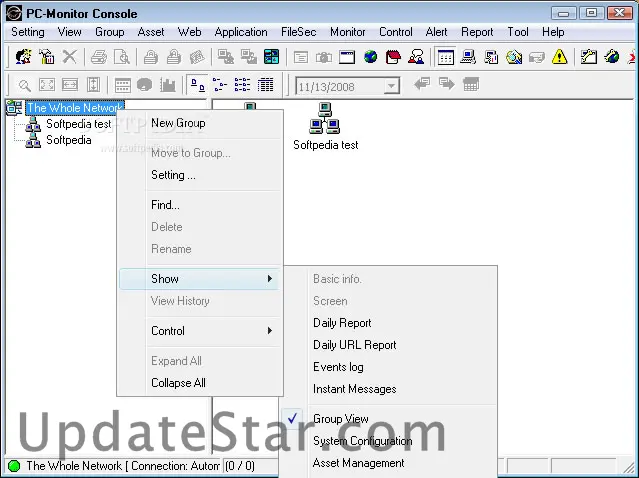The height and width of the screenshot is (478, 639).
Task: Click the fit-width horizontal arrows icon
Action: 70,85
